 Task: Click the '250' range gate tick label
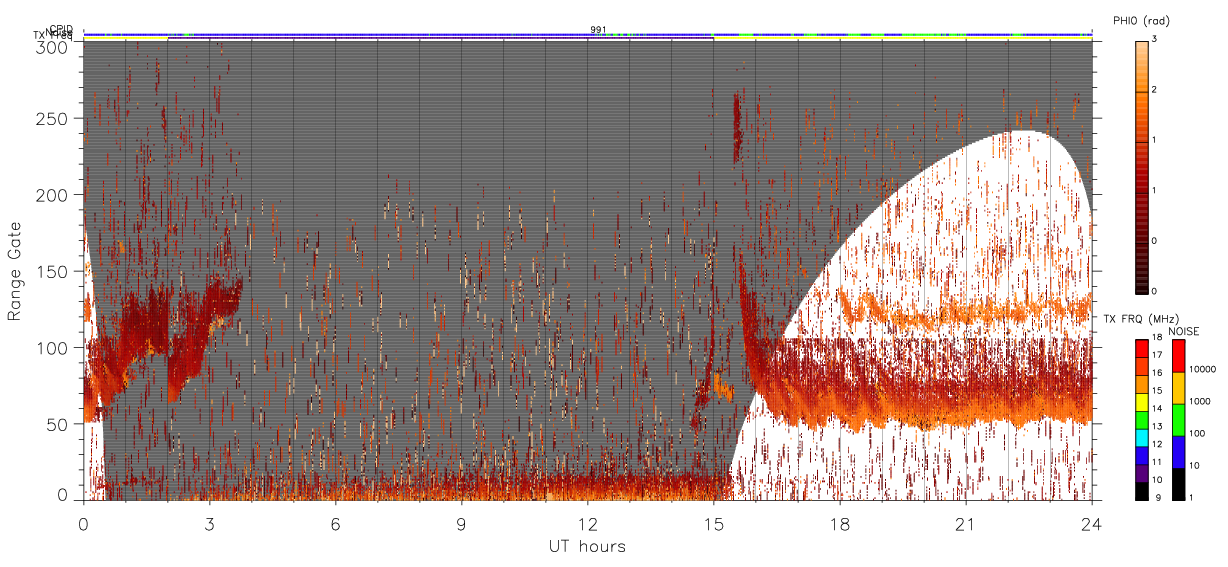(53, 118)
